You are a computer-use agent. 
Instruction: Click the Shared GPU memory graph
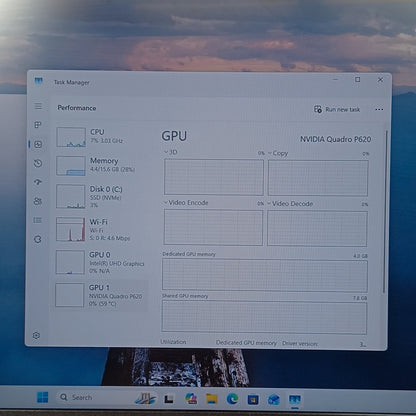click(x=264, y=317)
